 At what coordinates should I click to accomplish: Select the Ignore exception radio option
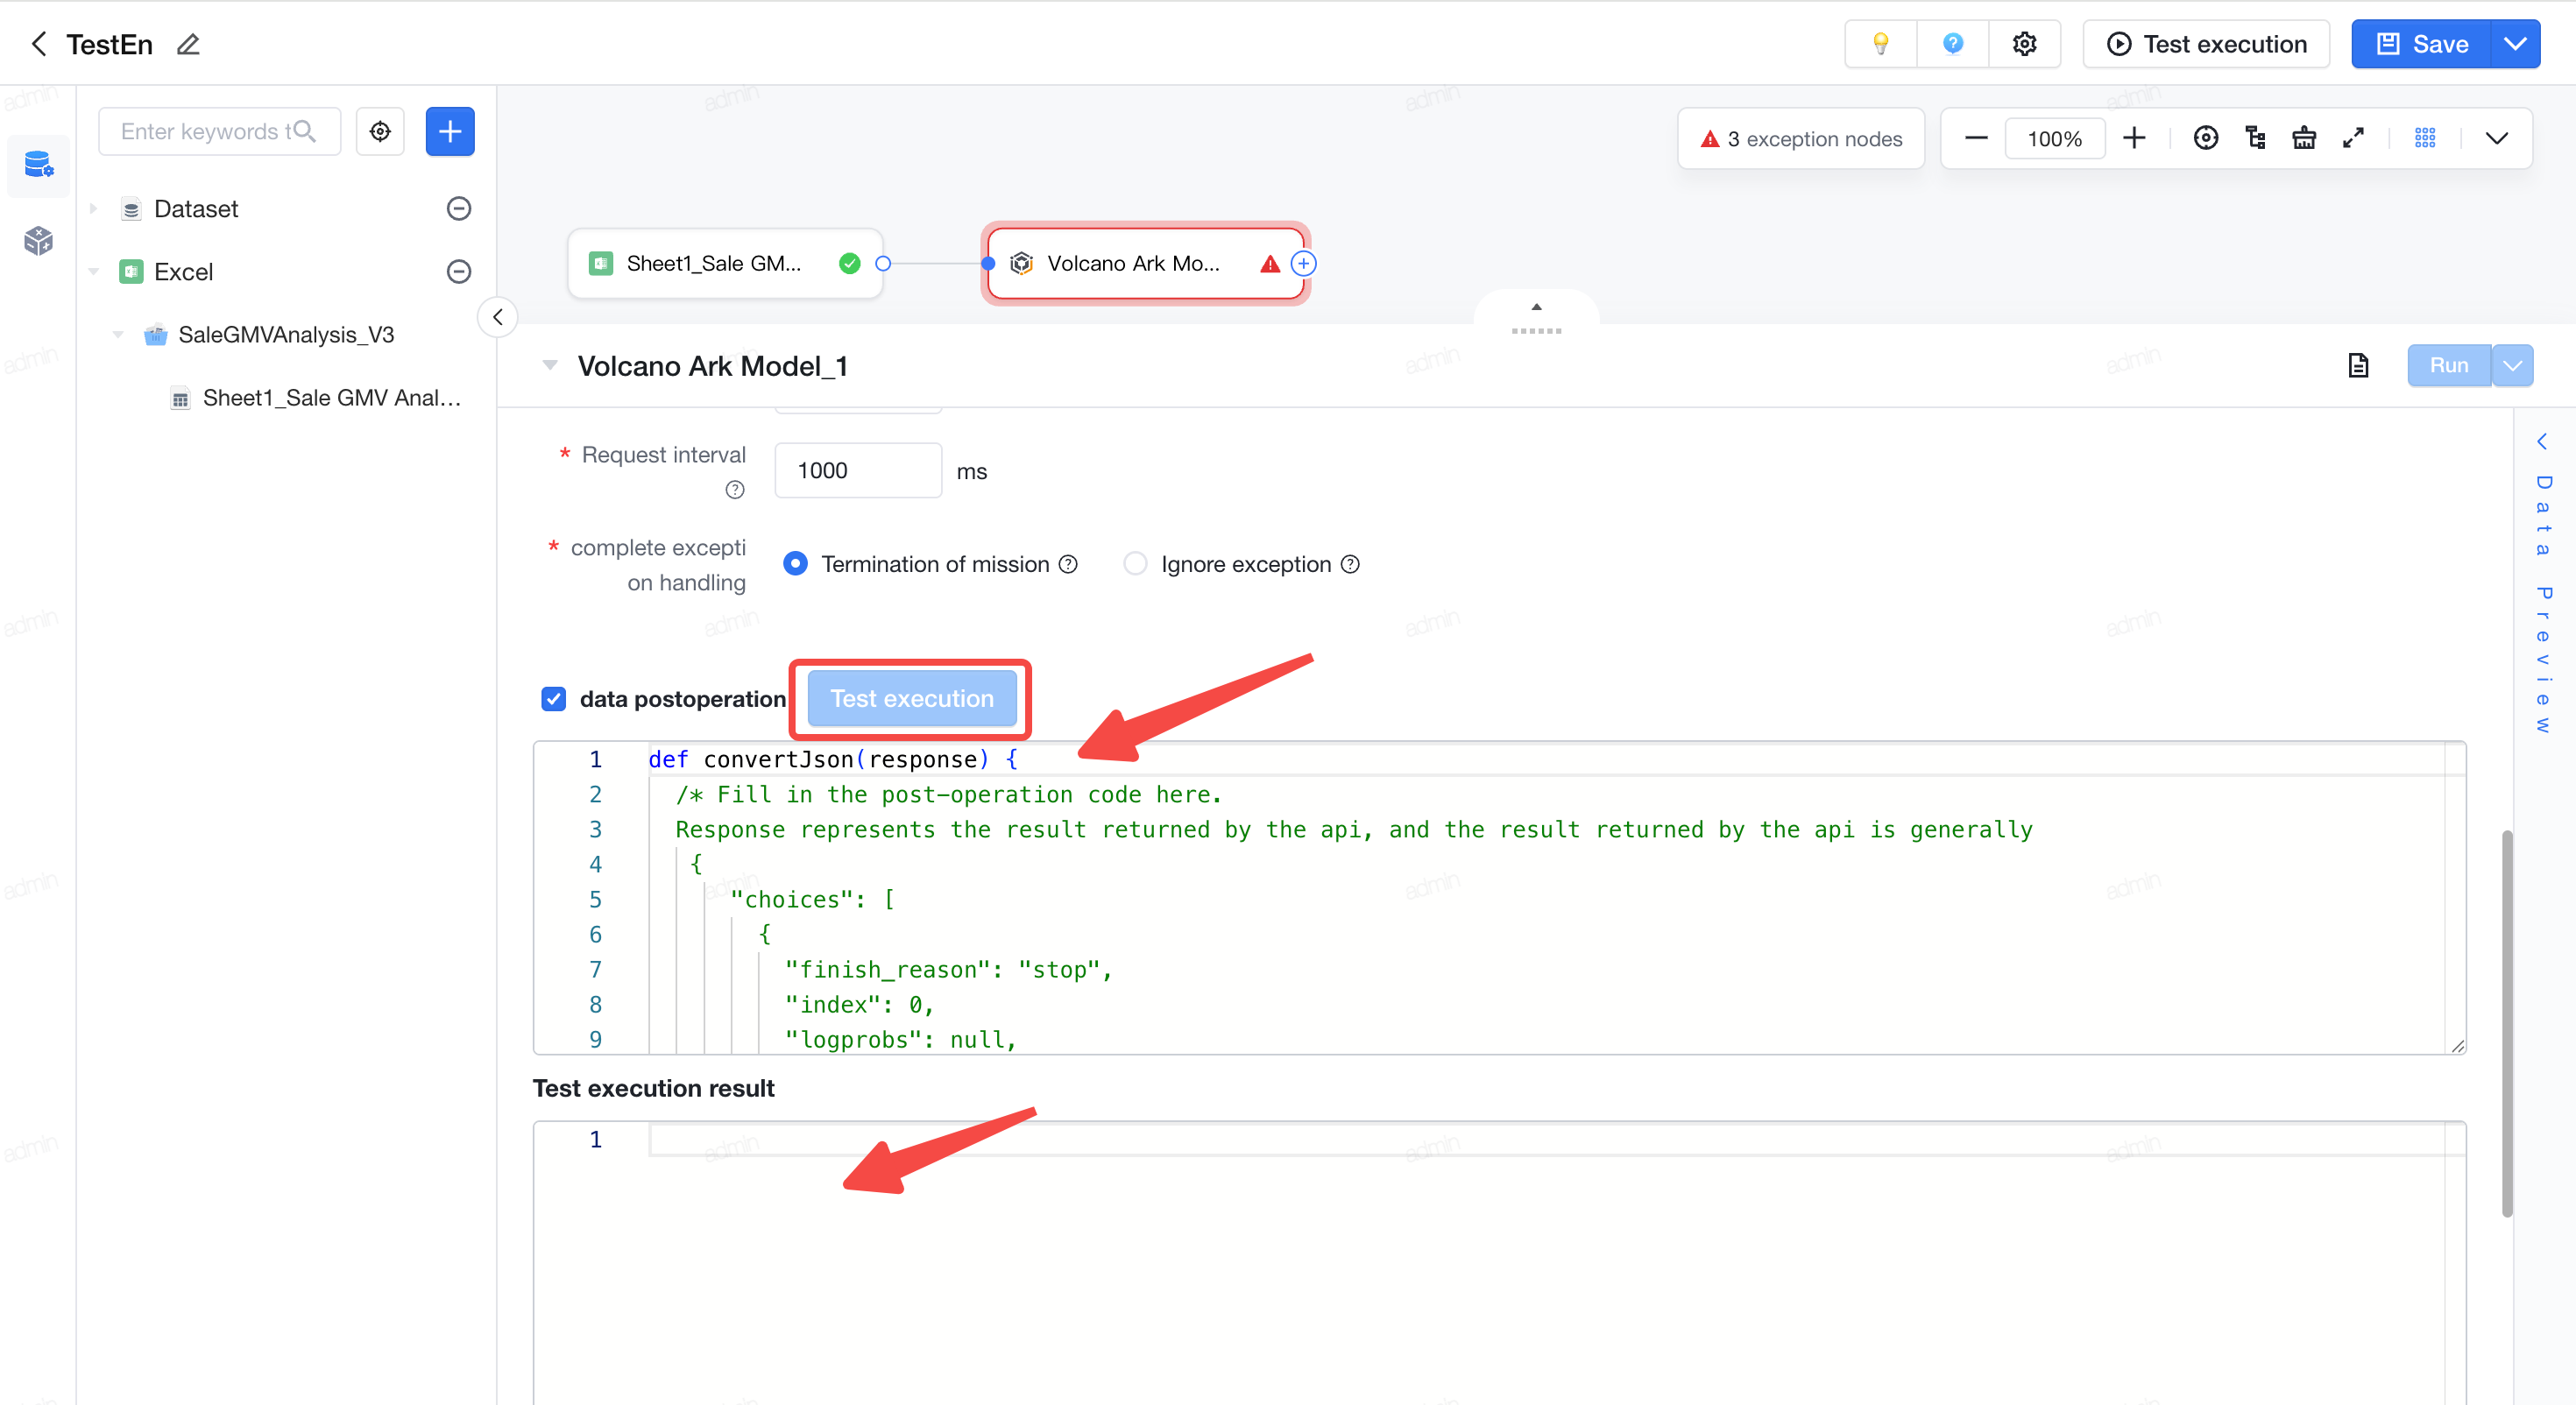[1135, 564]
